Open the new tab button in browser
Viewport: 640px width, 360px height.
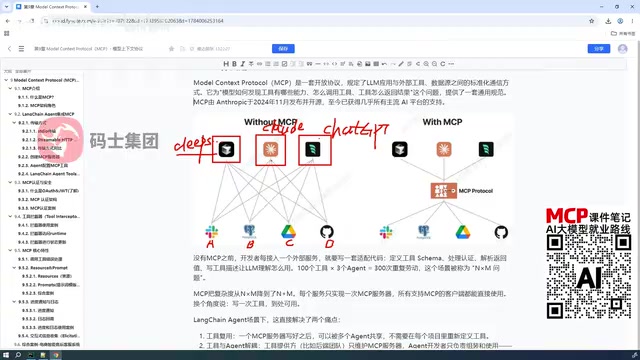97,7
